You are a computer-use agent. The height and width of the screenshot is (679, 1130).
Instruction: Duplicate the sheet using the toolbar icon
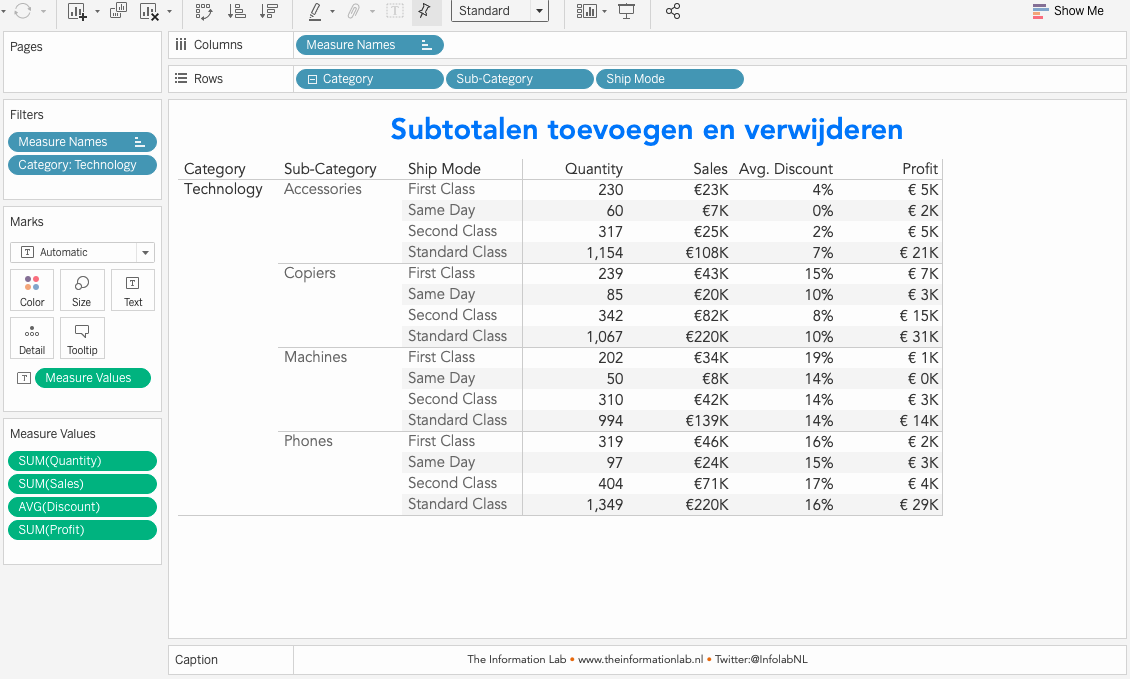[x=118, y=11]
